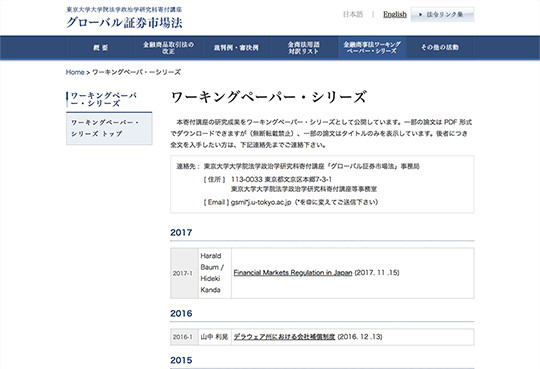Click author cell Harald Baum / Hideki Kanda
The width and height of the screenshot is (540, 369).
click(215, 273)
